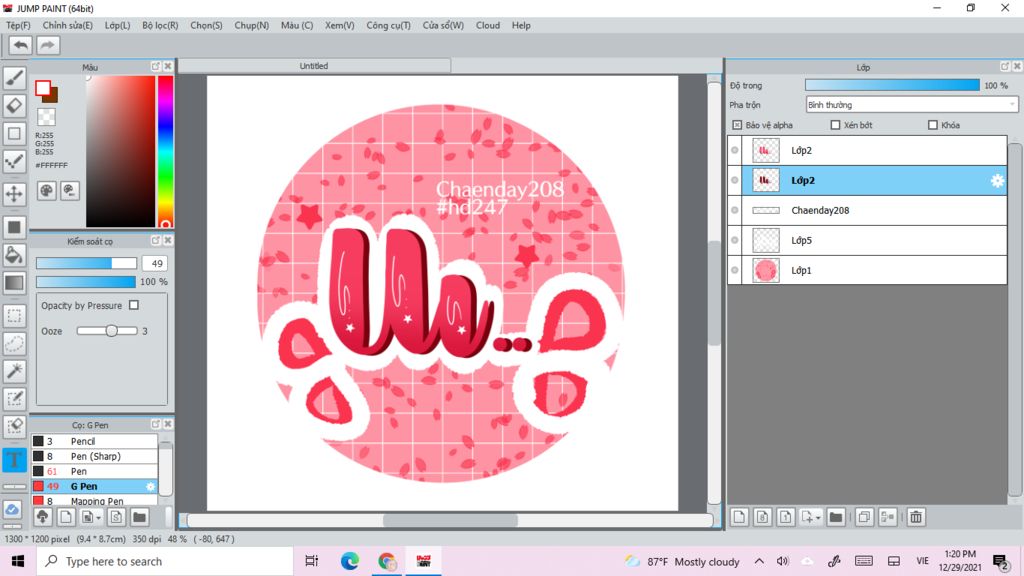
Task: Click the new blank layer icon
Action: tap(739, 517)
